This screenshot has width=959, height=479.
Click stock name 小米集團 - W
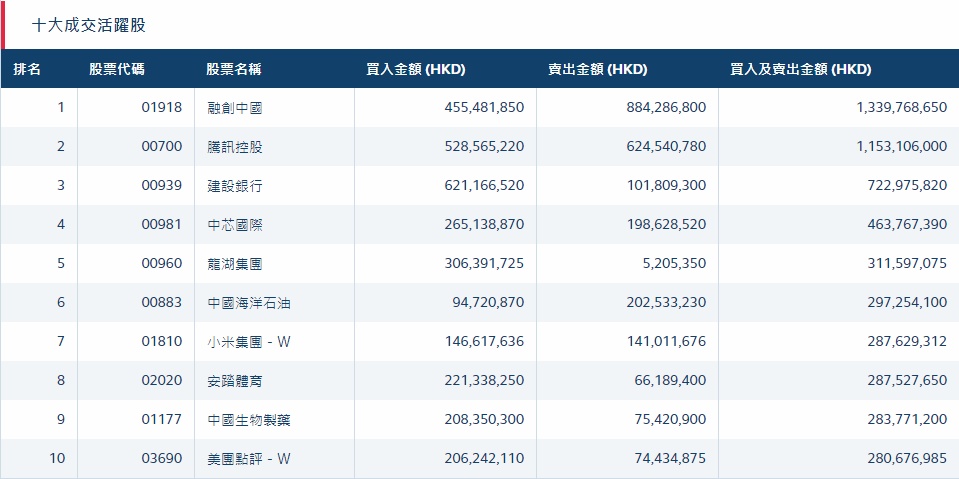coord(249,342)
